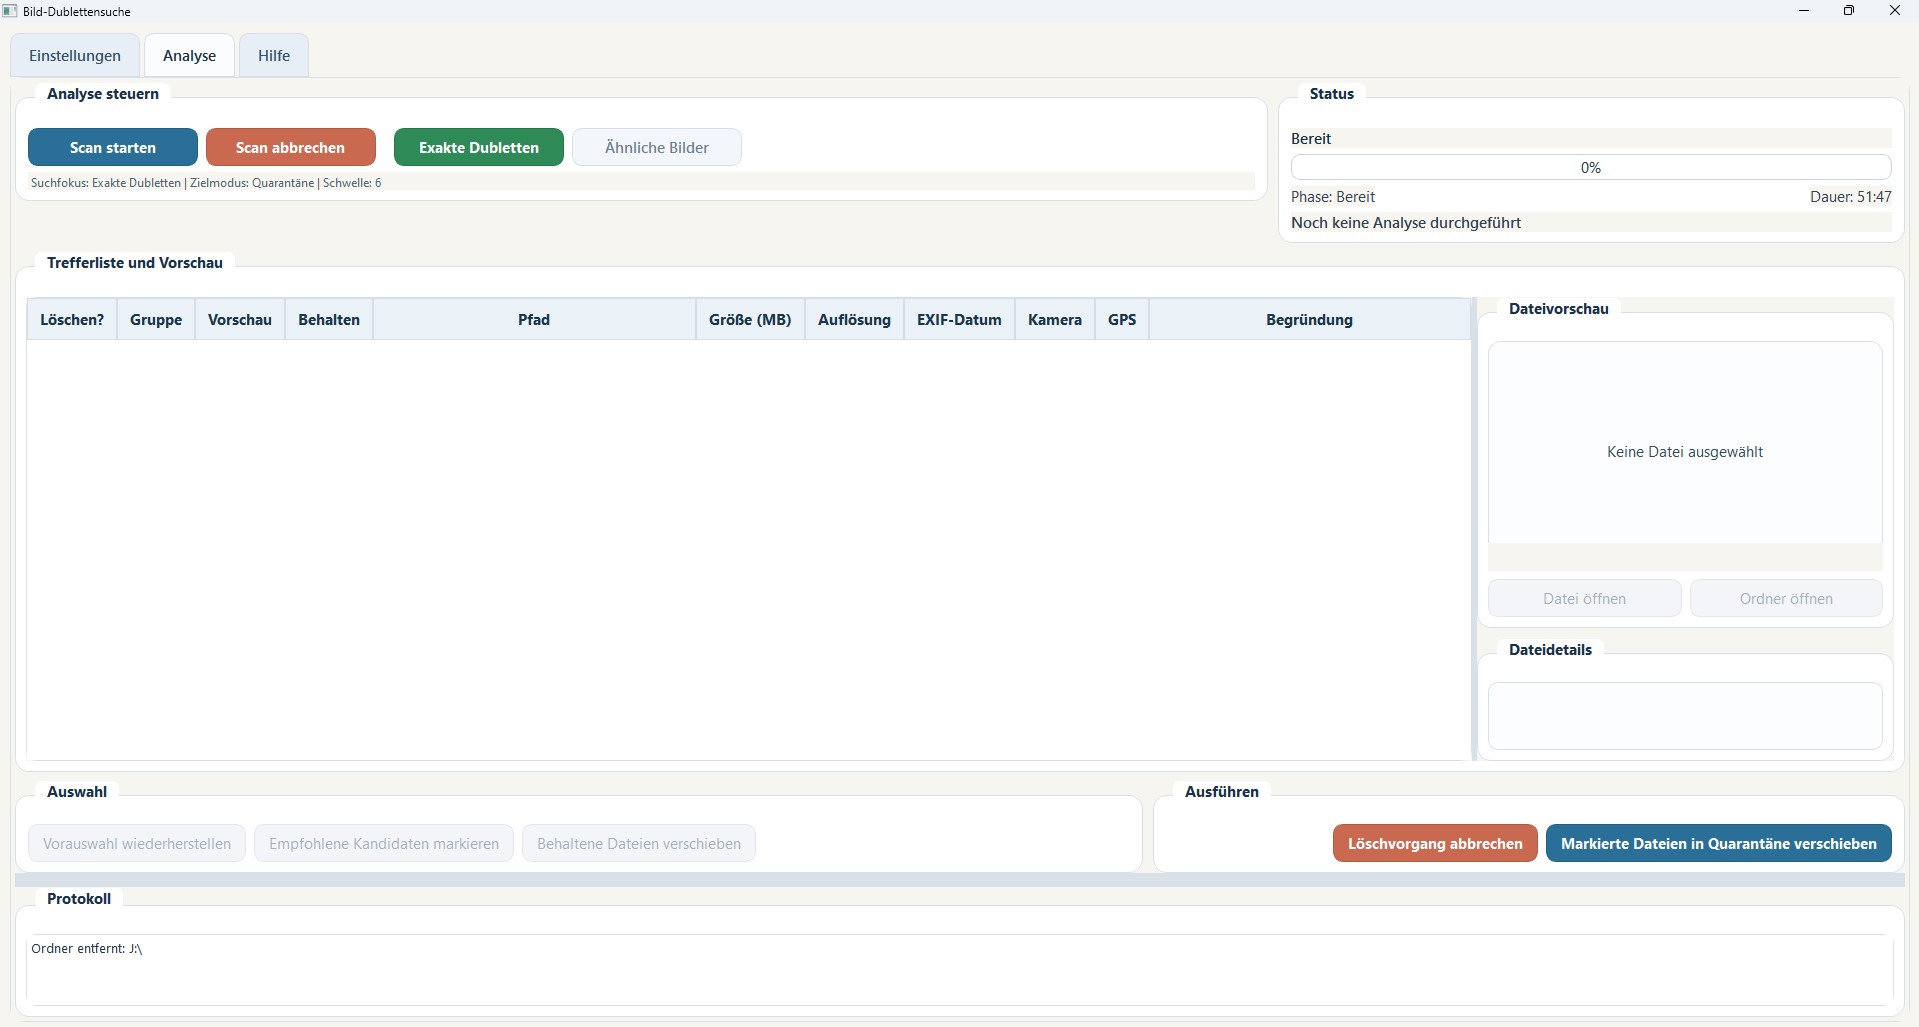Switch to Ähnliche Bilder mode
Viewport: 1919px width, 1027px height.
pos(656,147)
